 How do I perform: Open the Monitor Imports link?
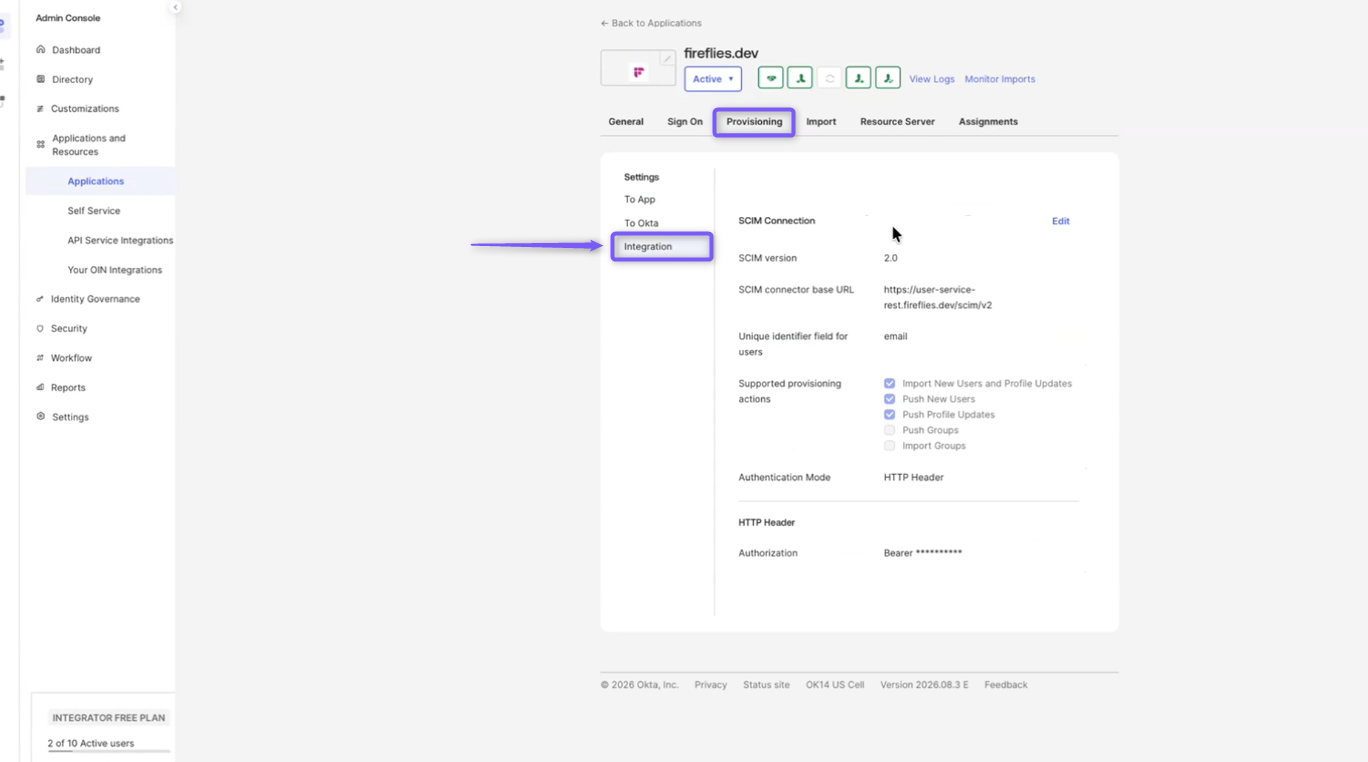[x=1000, y=79]
